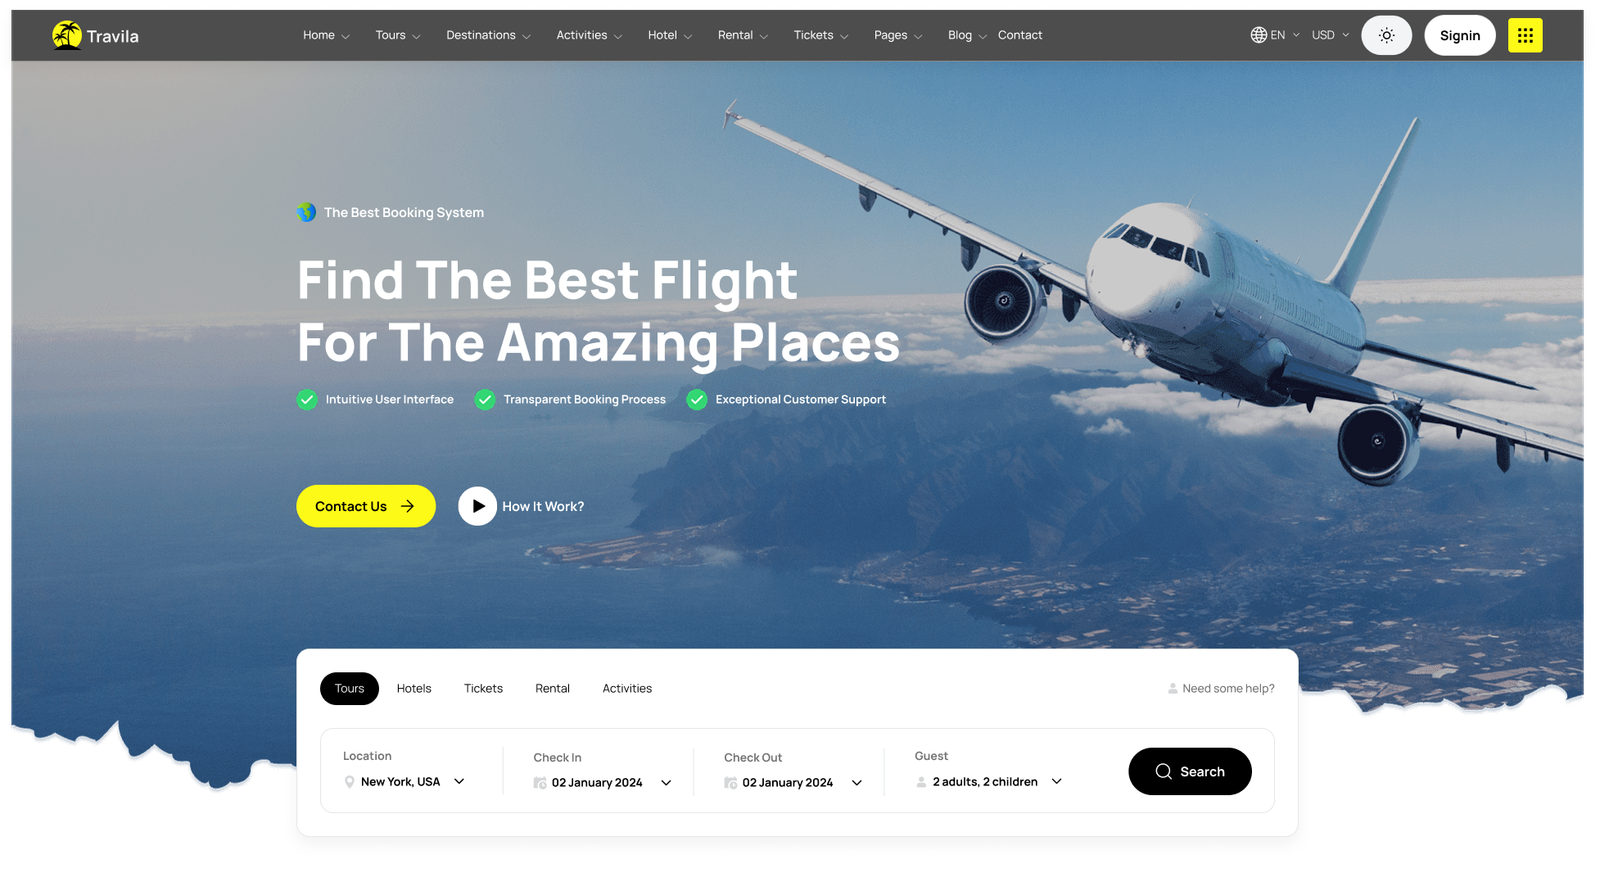
Task: Select the Activities search tab
Action: tap(627, 688)
